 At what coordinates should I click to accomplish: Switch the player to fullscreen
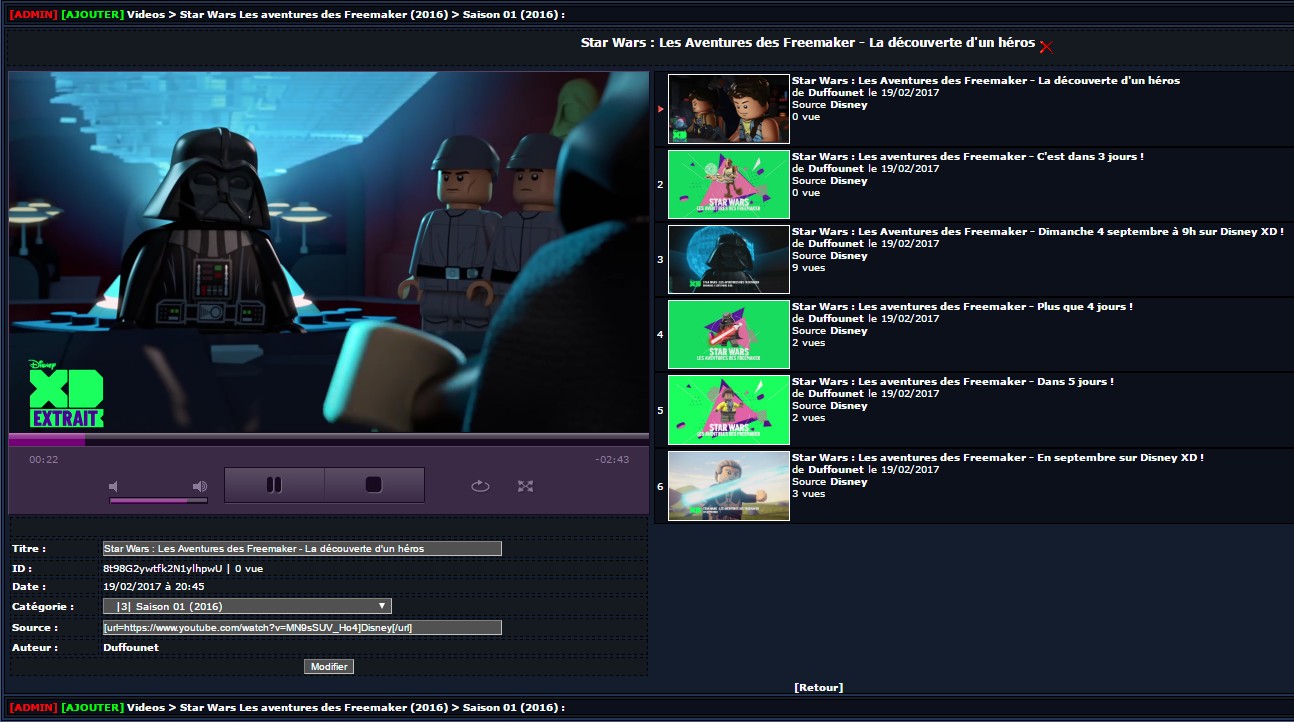[526, 486]
